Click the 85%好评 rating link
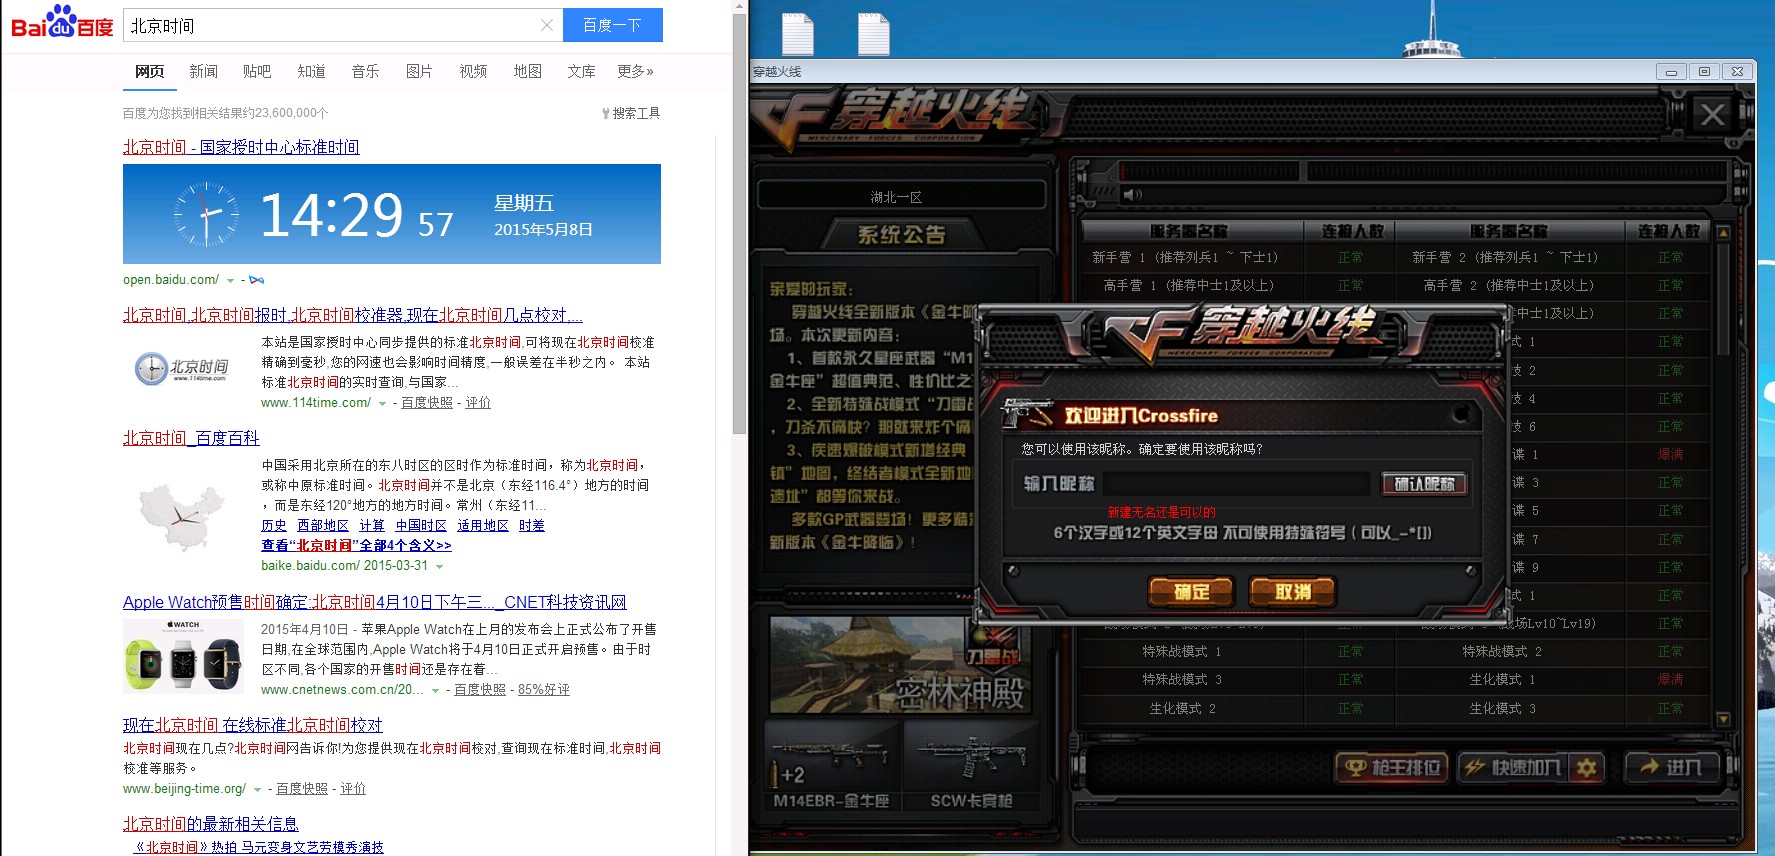Image resolution: width=1775 pixels, height=856 pixels. 544,690
